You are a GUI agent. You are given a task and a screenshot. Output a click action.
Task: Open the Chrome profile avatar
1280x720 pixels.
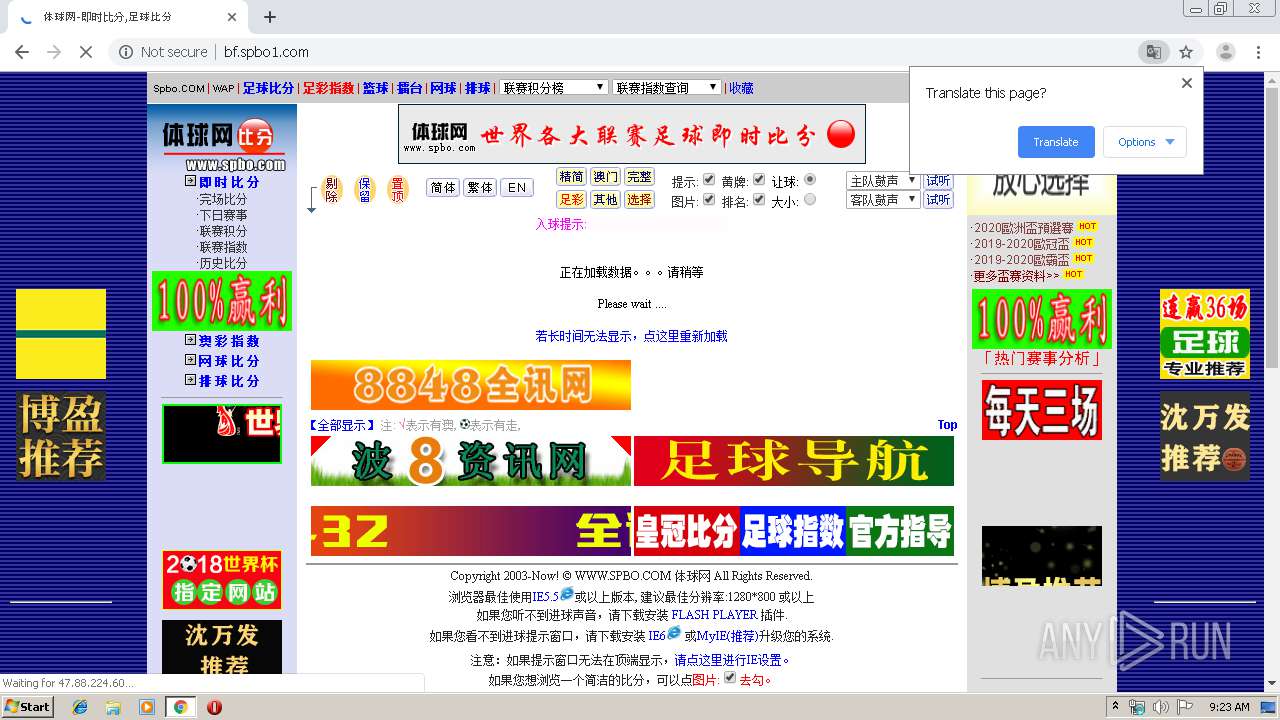[1225, 52]
